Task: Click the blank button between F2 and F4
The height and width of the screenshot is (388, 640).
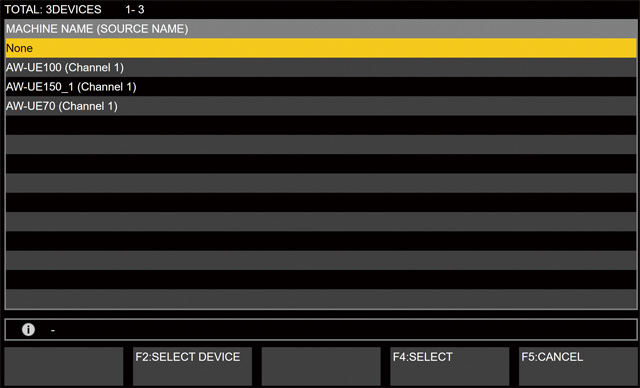Action: coord(321,366)
